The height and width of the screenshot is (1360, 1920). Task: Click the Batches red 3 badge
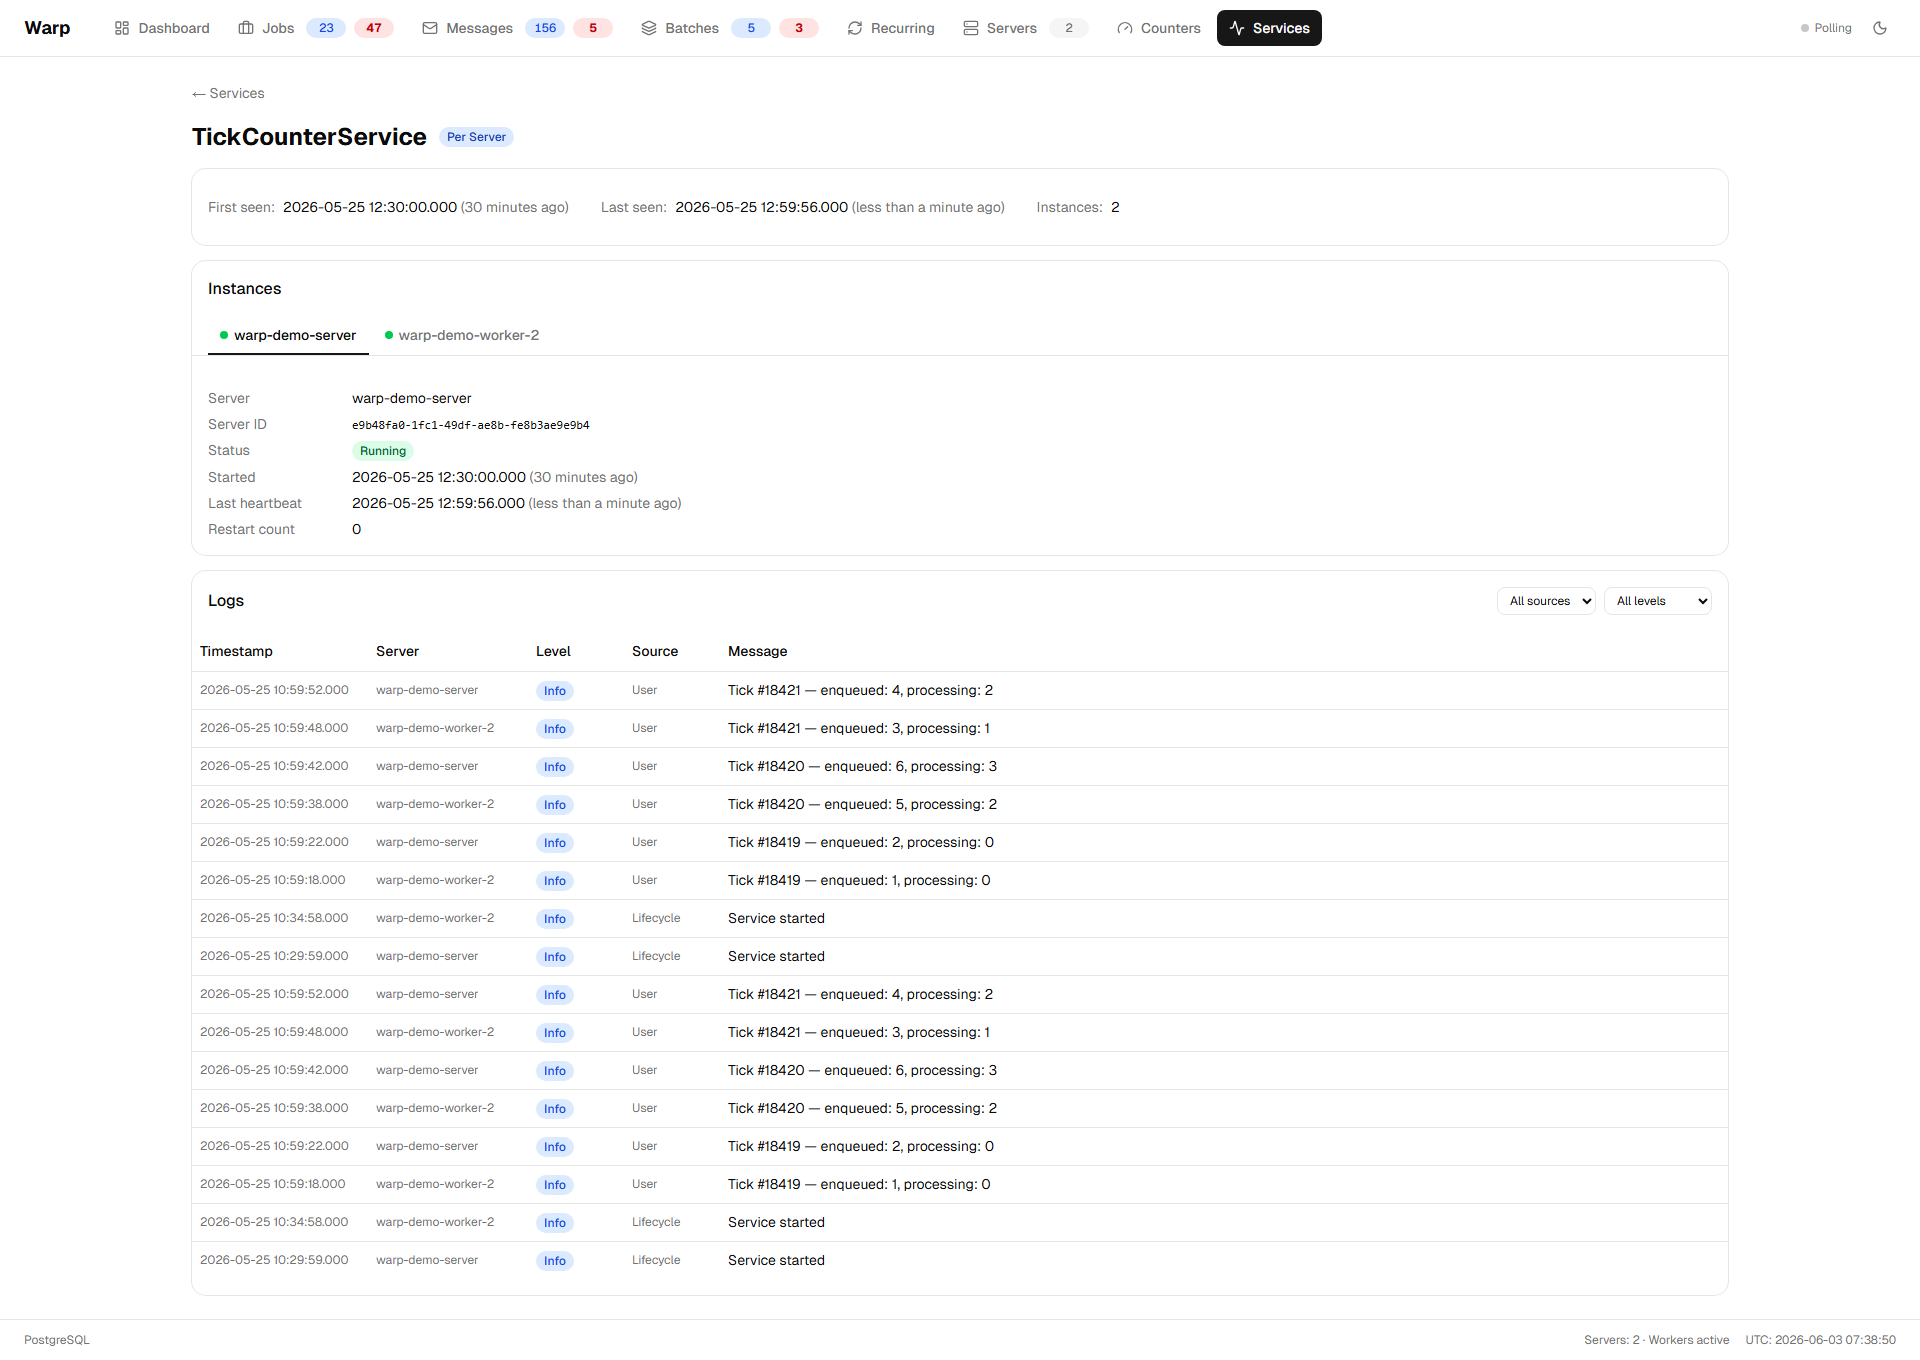tap(799, 28)
